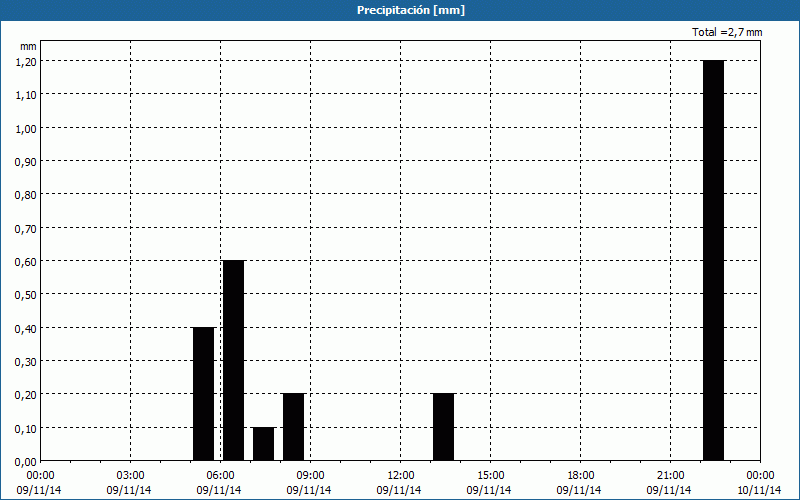Select the 06:00 time label
This screenshot has height=500, width=800.
[220, 476]
